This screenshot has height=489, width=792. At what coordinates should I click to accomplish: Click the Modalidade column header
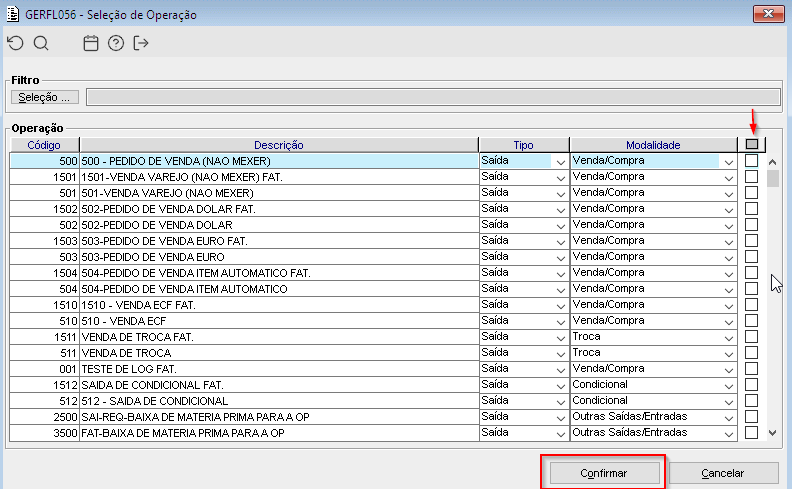point(653,145)
